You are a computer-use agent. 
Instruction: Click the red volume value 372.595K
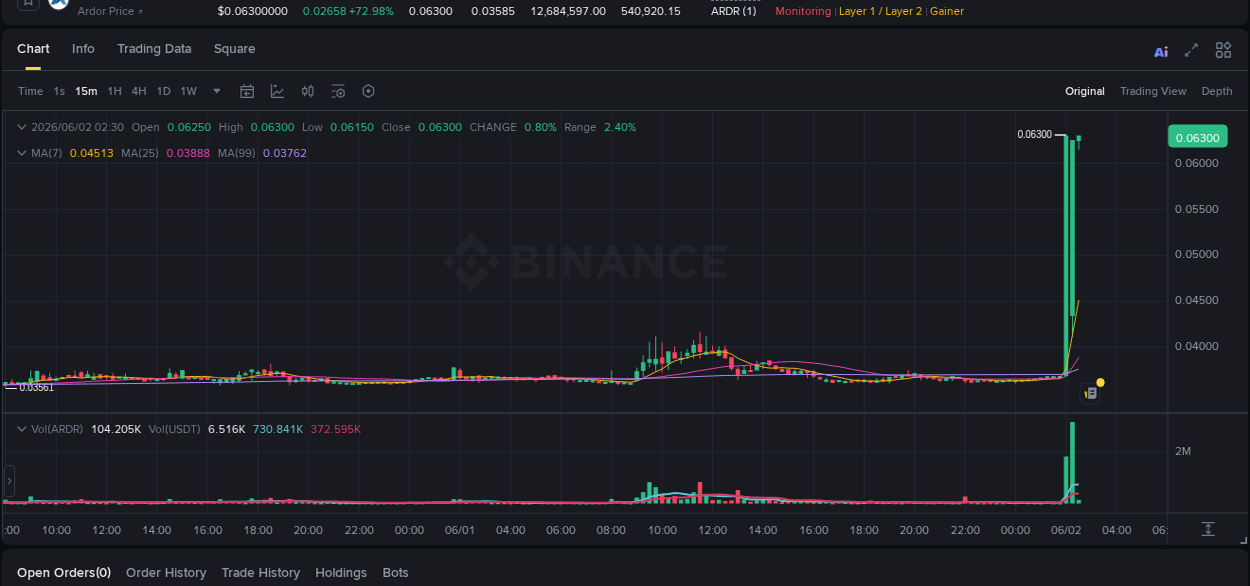coord(335,429)
